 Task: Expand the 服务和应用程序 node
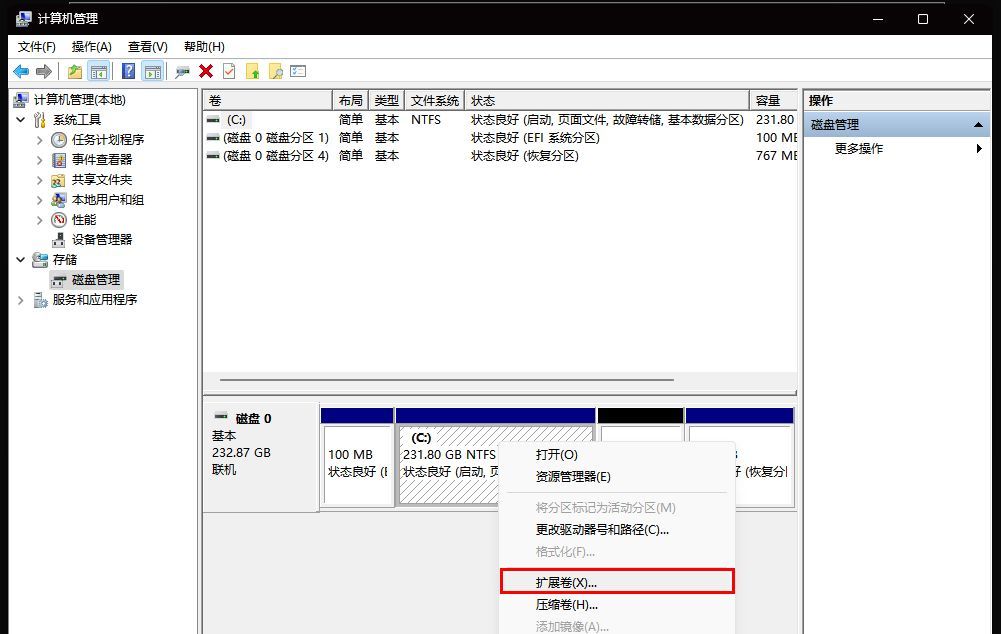(20, 300)
